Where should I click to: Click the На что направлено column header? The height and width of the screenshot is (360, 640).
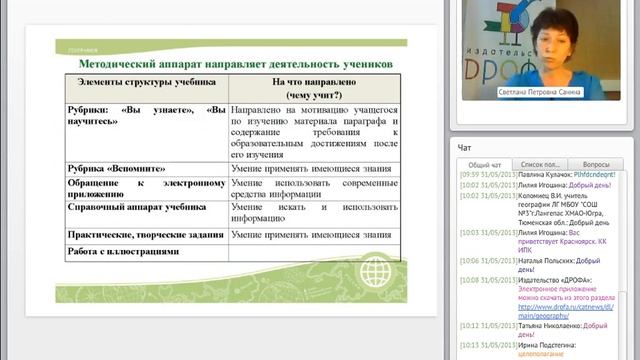tap(314, 88)
